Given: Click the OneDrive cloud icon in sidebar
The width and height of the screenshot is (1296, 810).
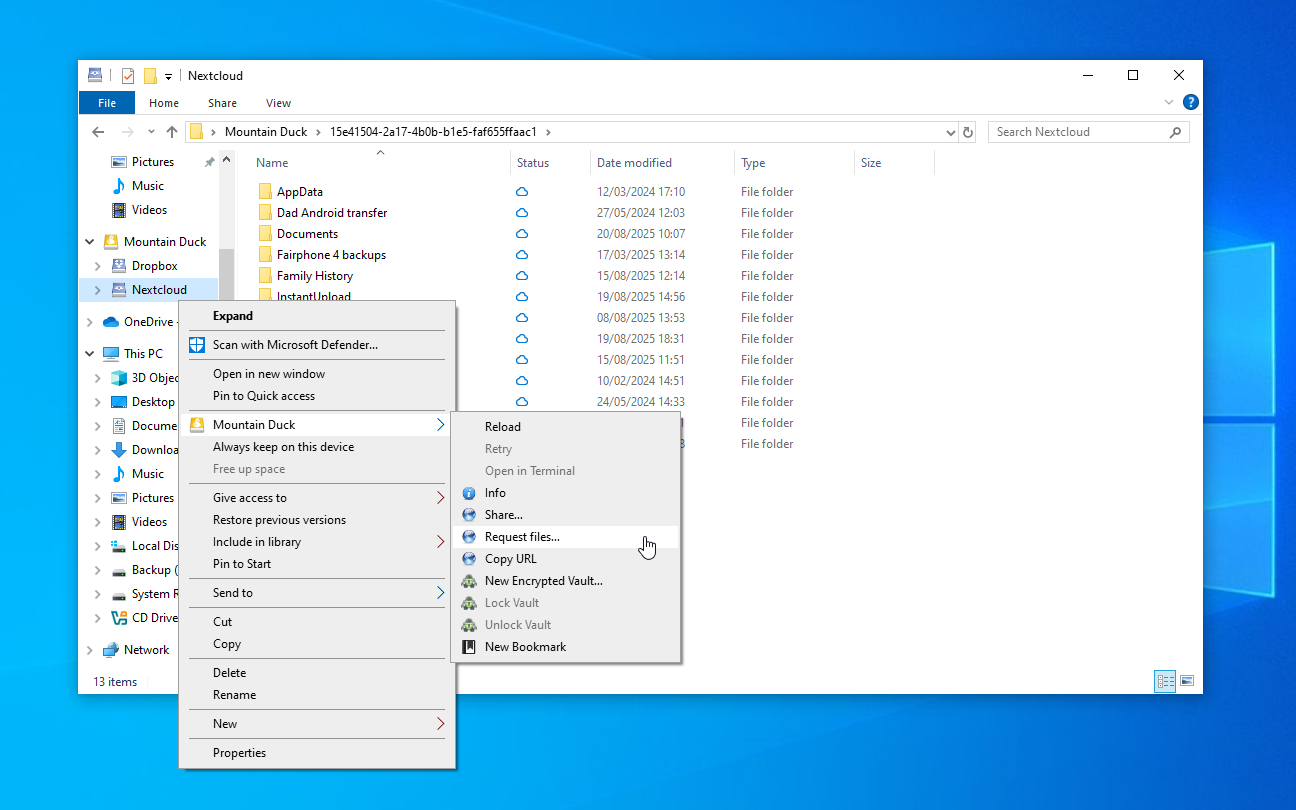Looking at the screenshot, I should 111,322.
